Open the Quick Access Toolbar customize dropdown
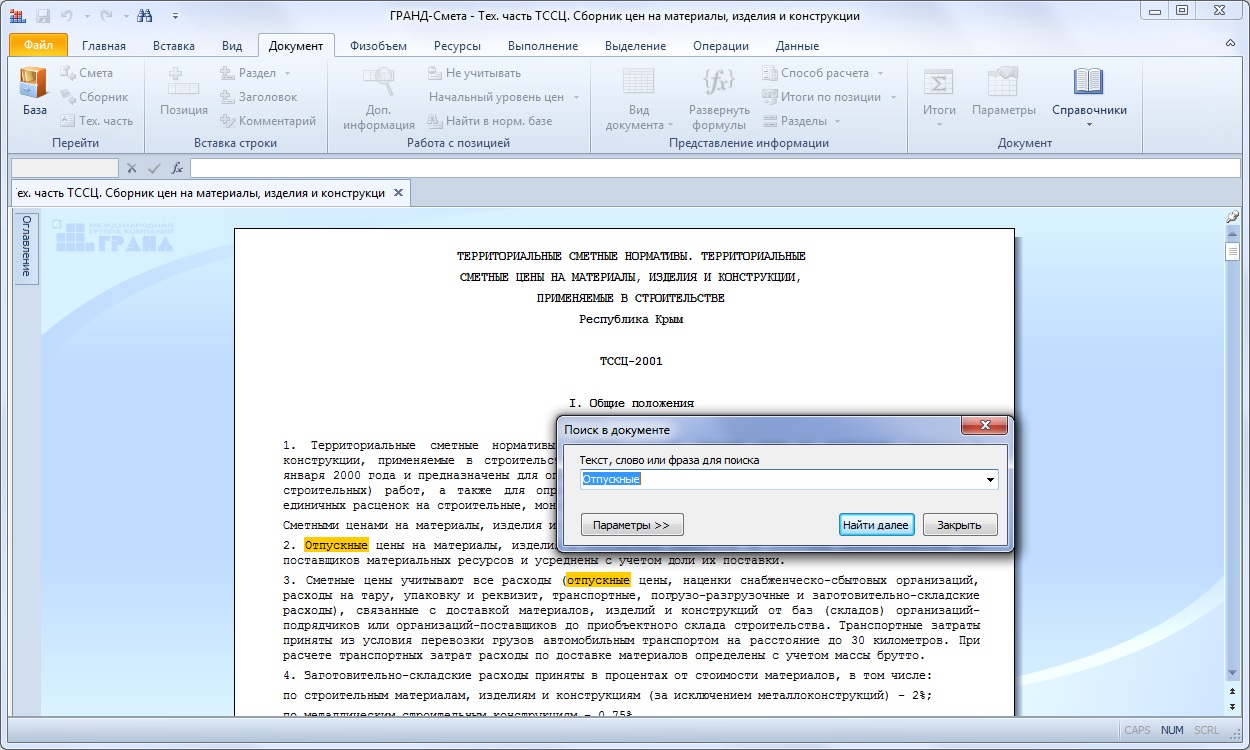Viewport: 1250px width, 750px height. point(175,16)
